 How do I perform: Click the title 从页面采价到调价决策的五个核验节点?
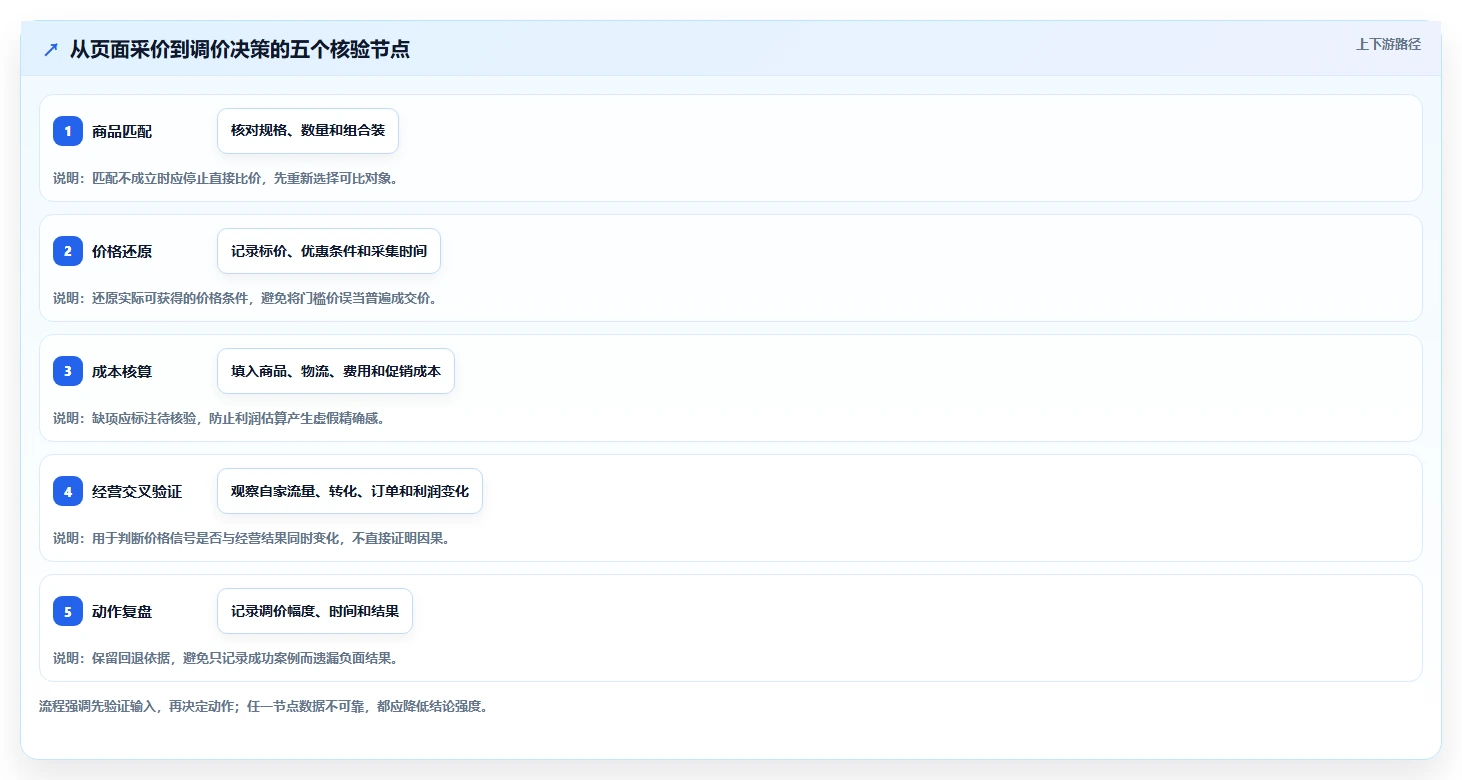point(240,49)
